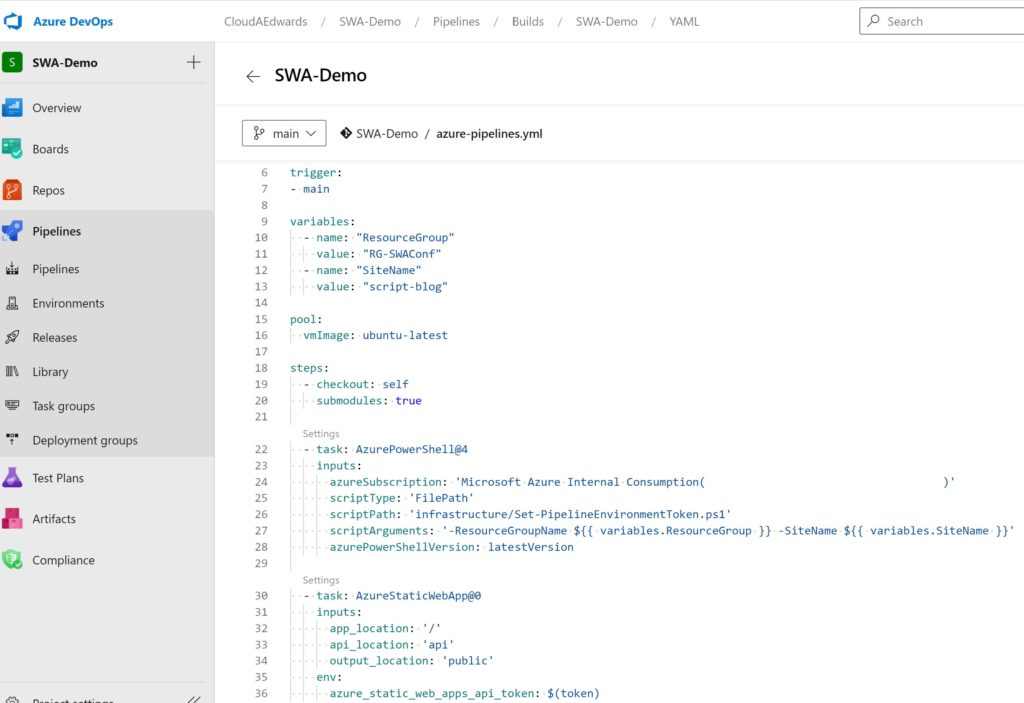Click the Task groups icon
Image resolution: width=1024 pixels, height=703 pixels.
pos(12,406)
